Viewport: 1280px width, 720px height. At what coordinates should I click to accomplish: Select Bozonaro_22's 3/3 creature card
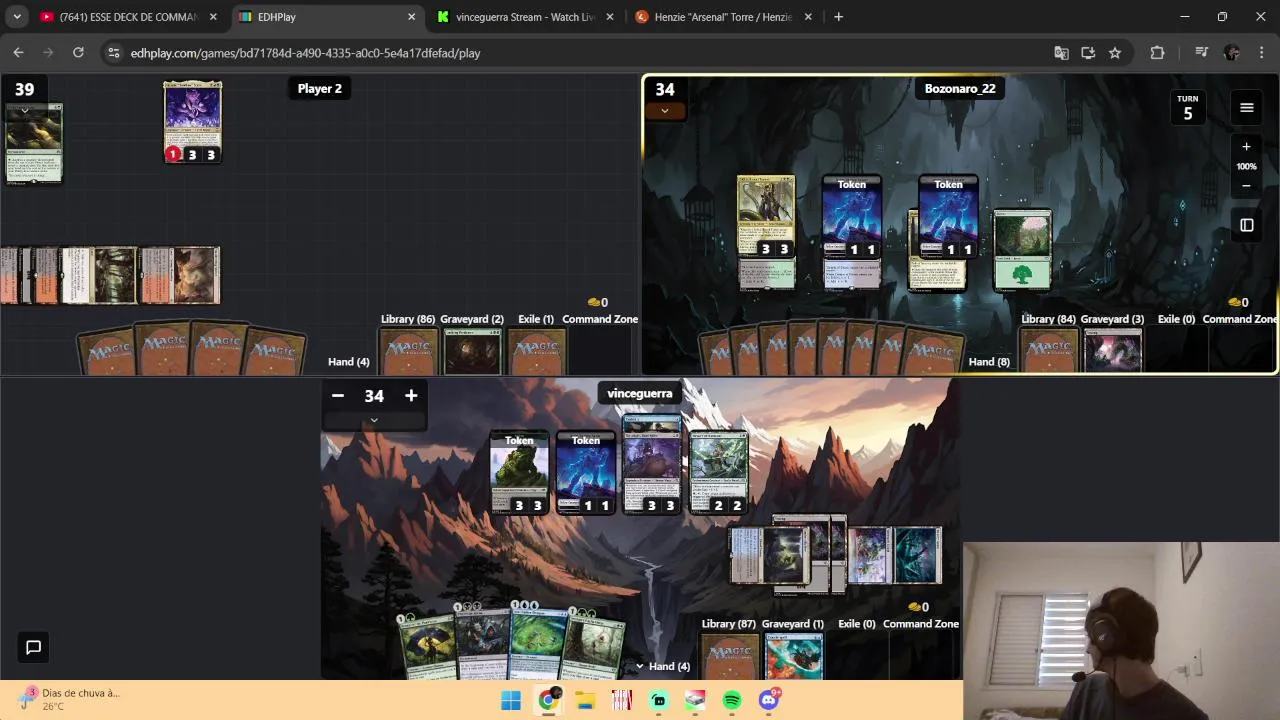tap(766, 217)
